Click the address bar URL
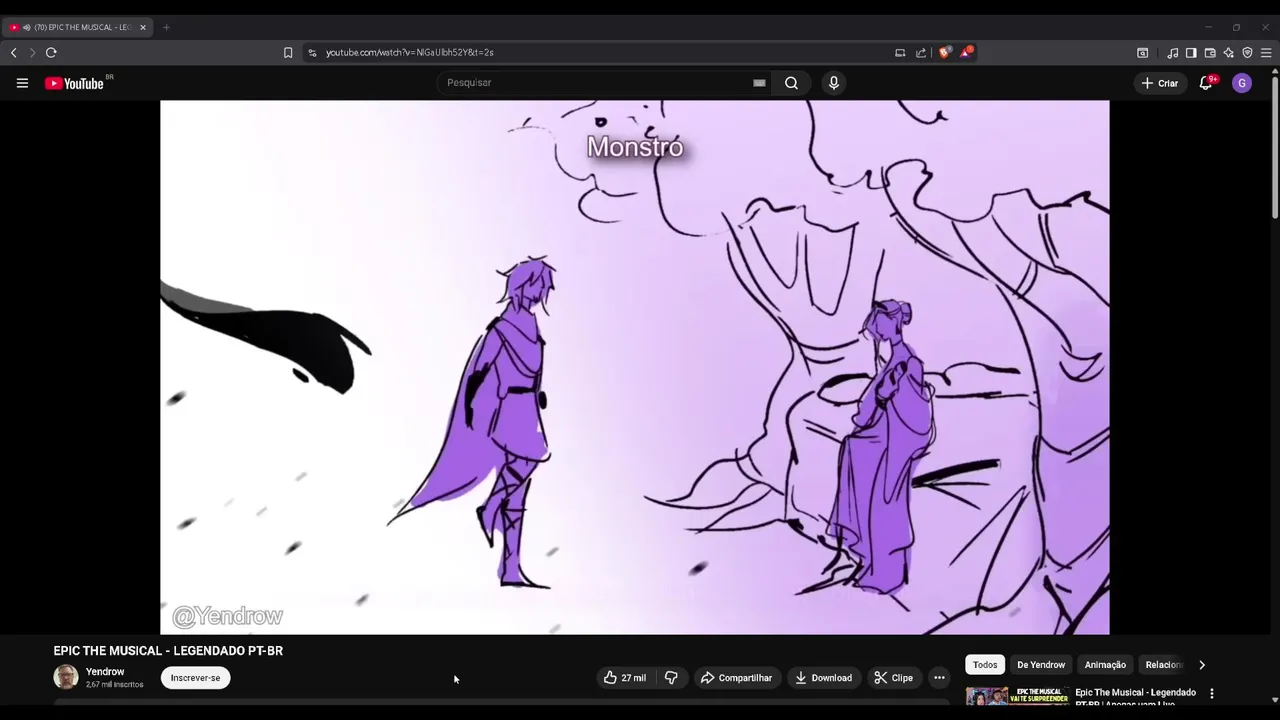 click(x=409, y=52)
